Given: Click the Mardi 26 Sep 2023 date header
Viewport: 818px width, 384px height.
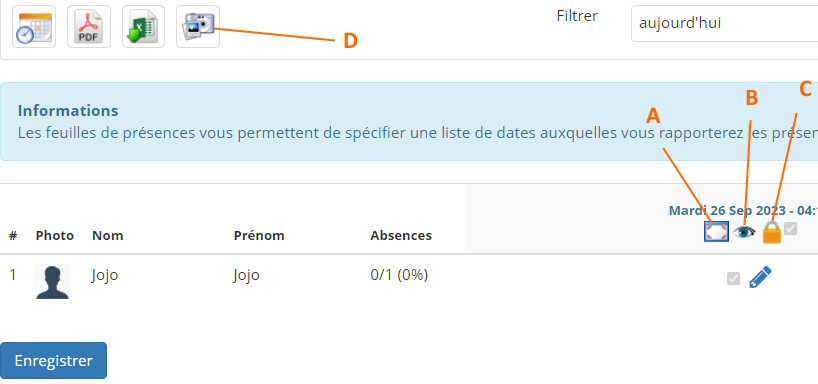Looking at the screenshot, I should 743,211.
